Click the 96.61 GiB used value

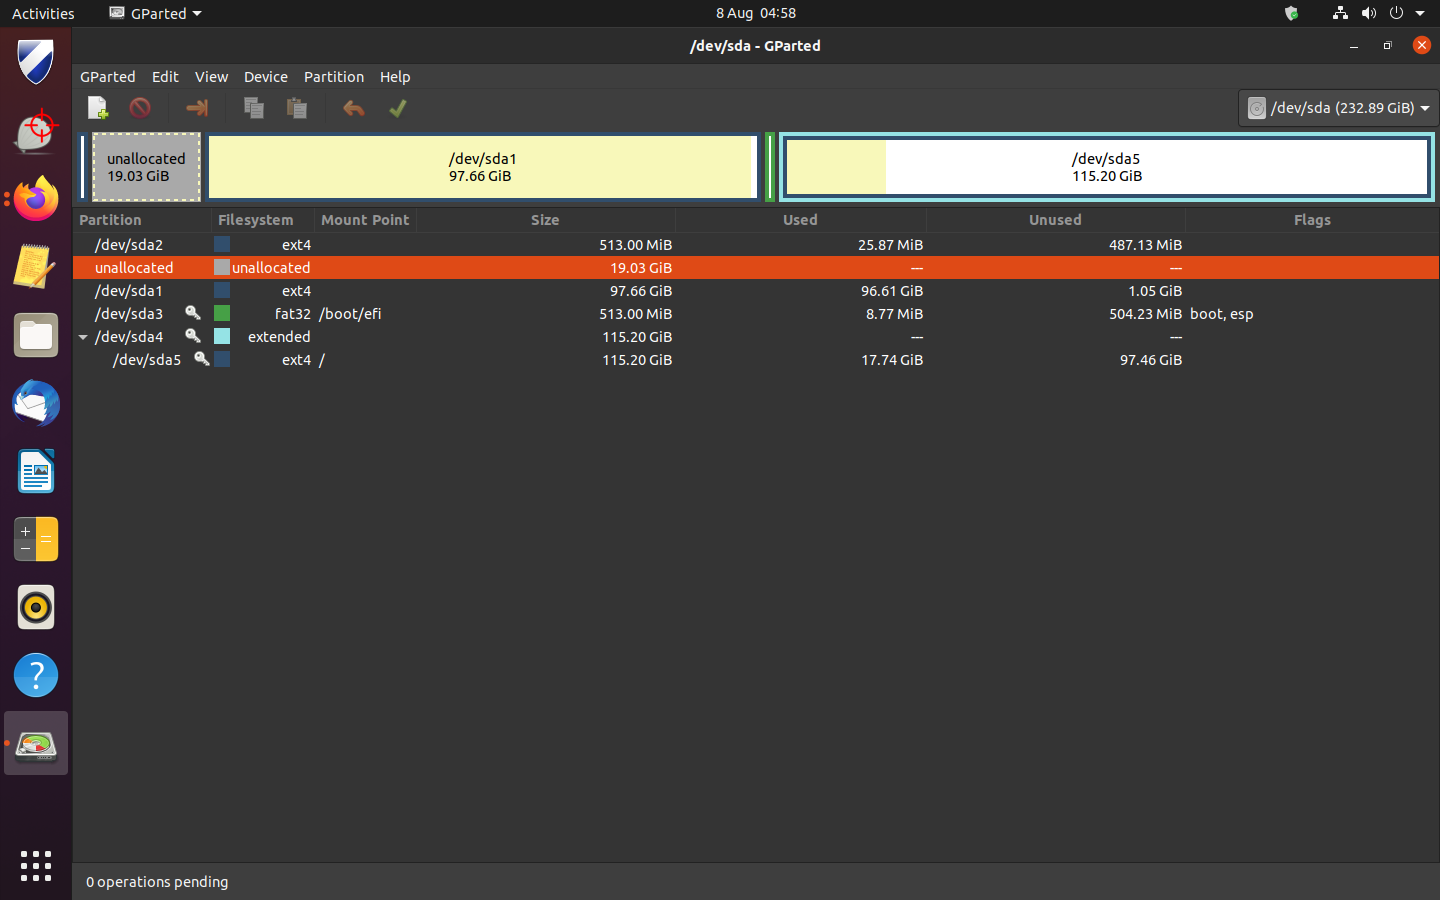pyautogui.click(x=892, y=291)
